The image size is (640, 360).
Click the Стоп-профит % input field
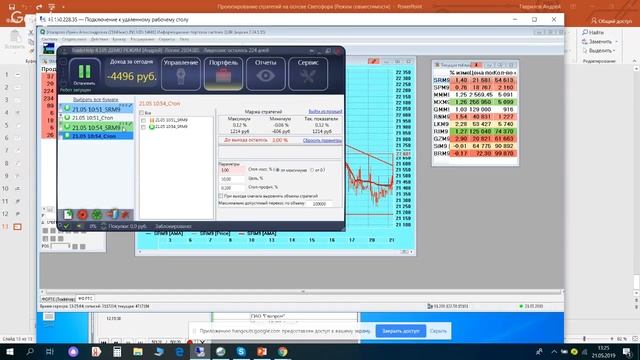232,188
